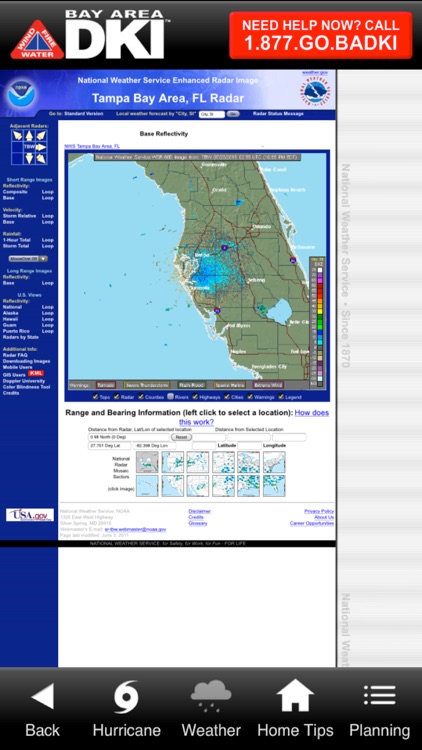
Task: Tap the Bay Area DKI logo
Action: point(88,35)
